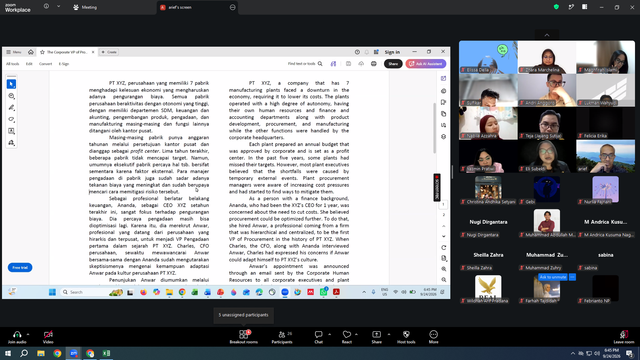The image size is (640, 360).
Task: Expand the React options caret
Action: (356, 334)
